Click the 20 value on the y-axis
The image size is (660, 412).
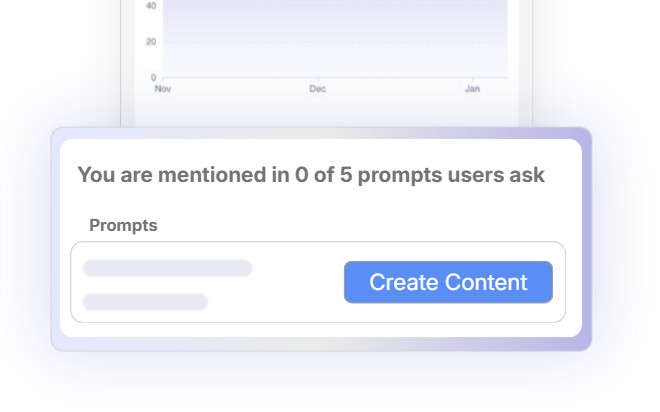(x=151, y=42)
